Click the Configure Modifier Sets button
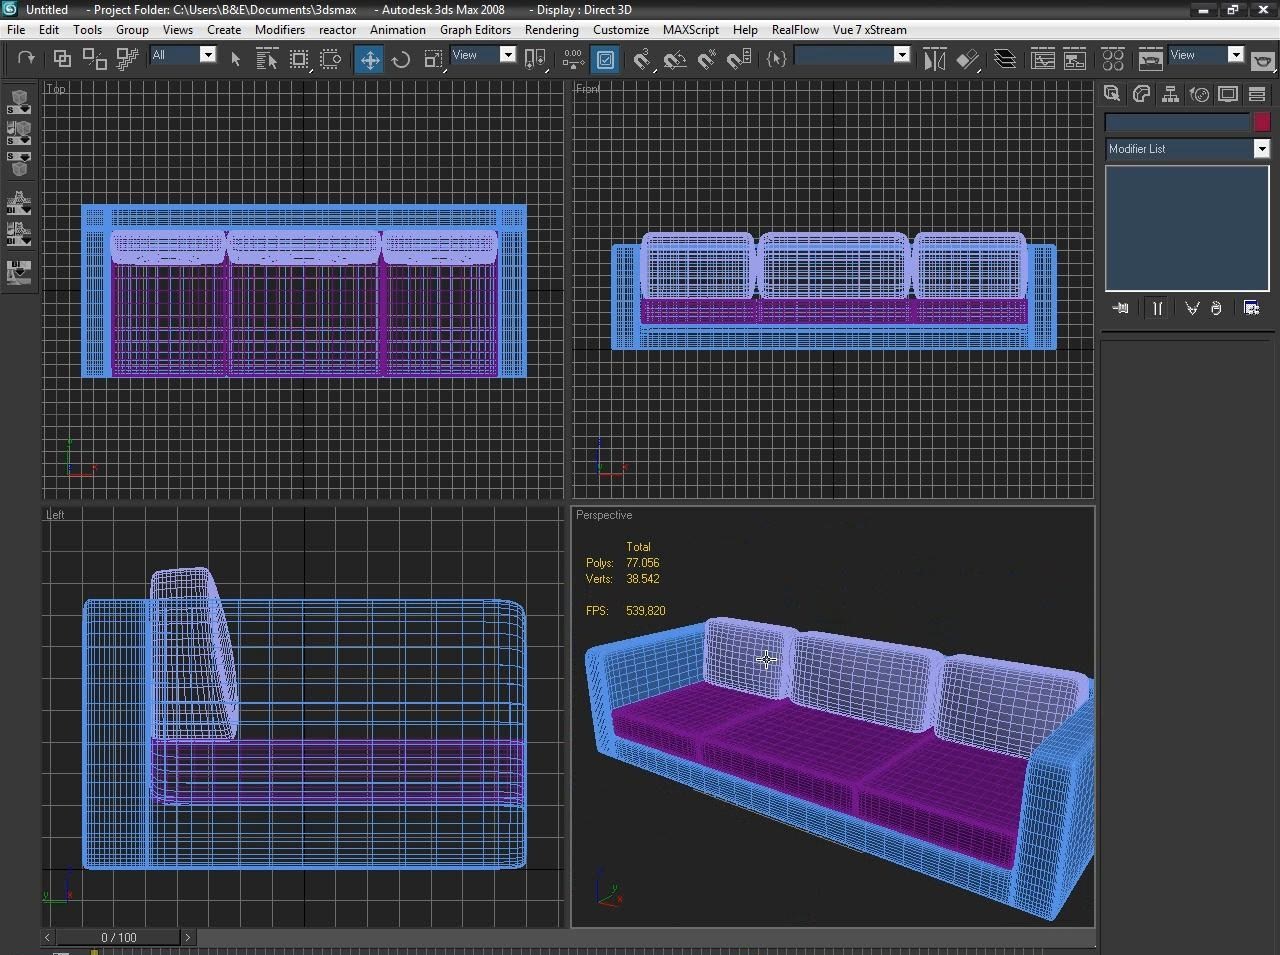Viewport: 1280px width, 955px height. point(1251,308)
